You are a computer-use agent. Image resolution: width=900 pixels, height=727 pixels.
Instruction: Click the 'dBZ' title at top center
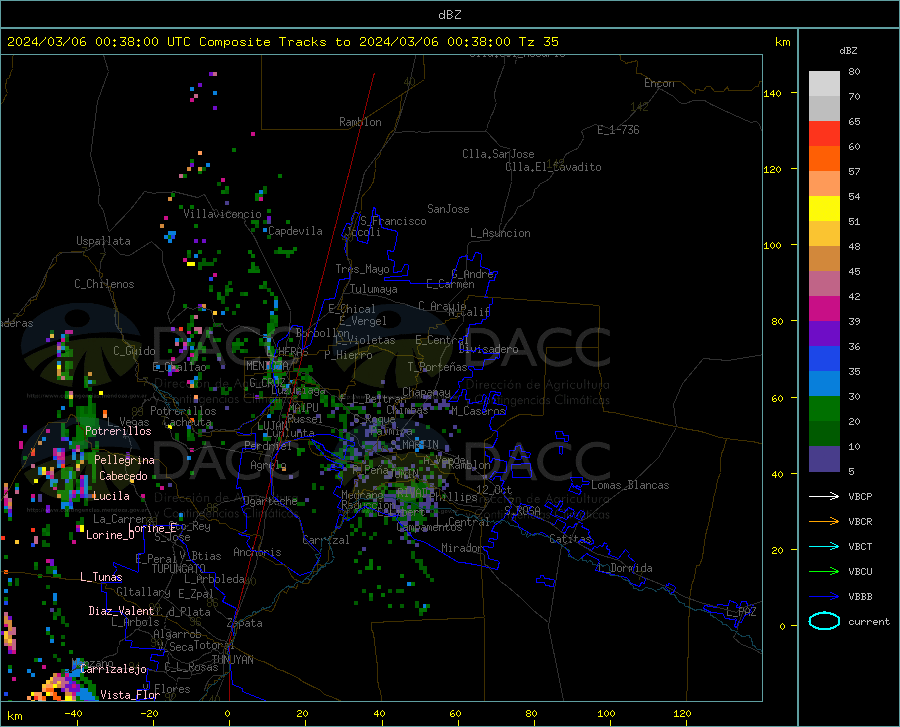point(449,15)
